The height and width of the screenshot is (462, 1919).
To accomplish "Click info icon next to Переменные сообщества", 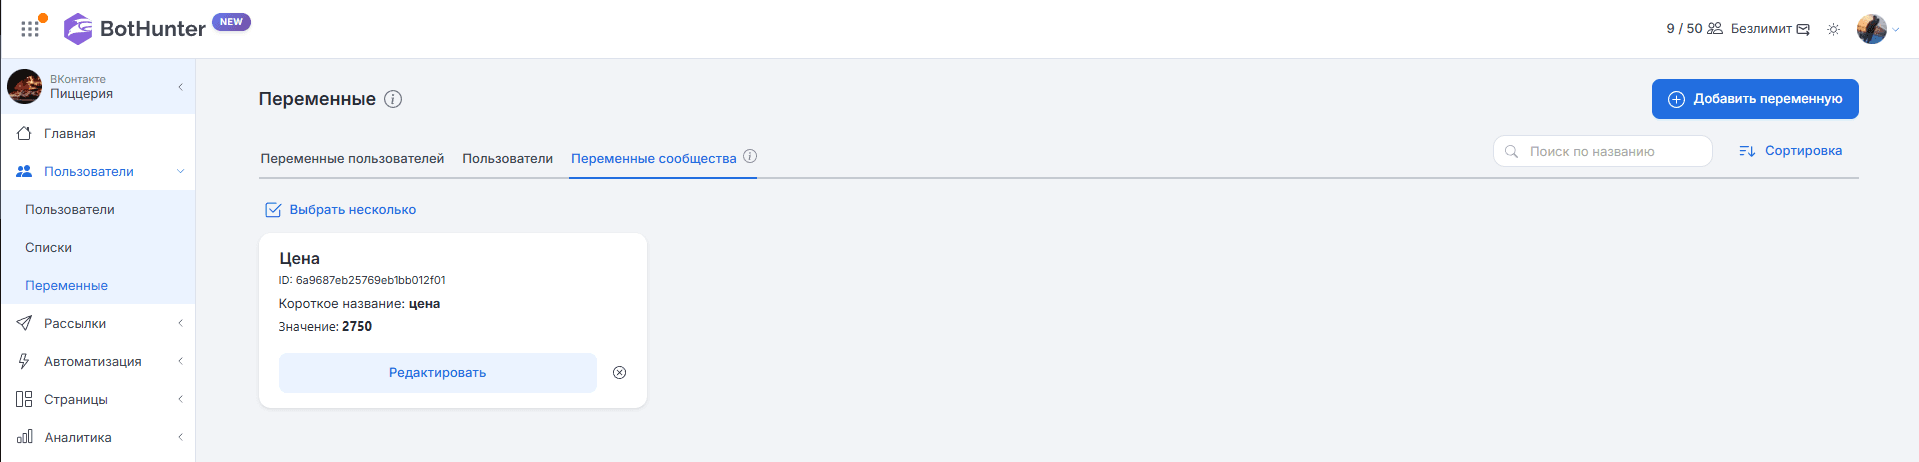I will [x=750, y=157].
